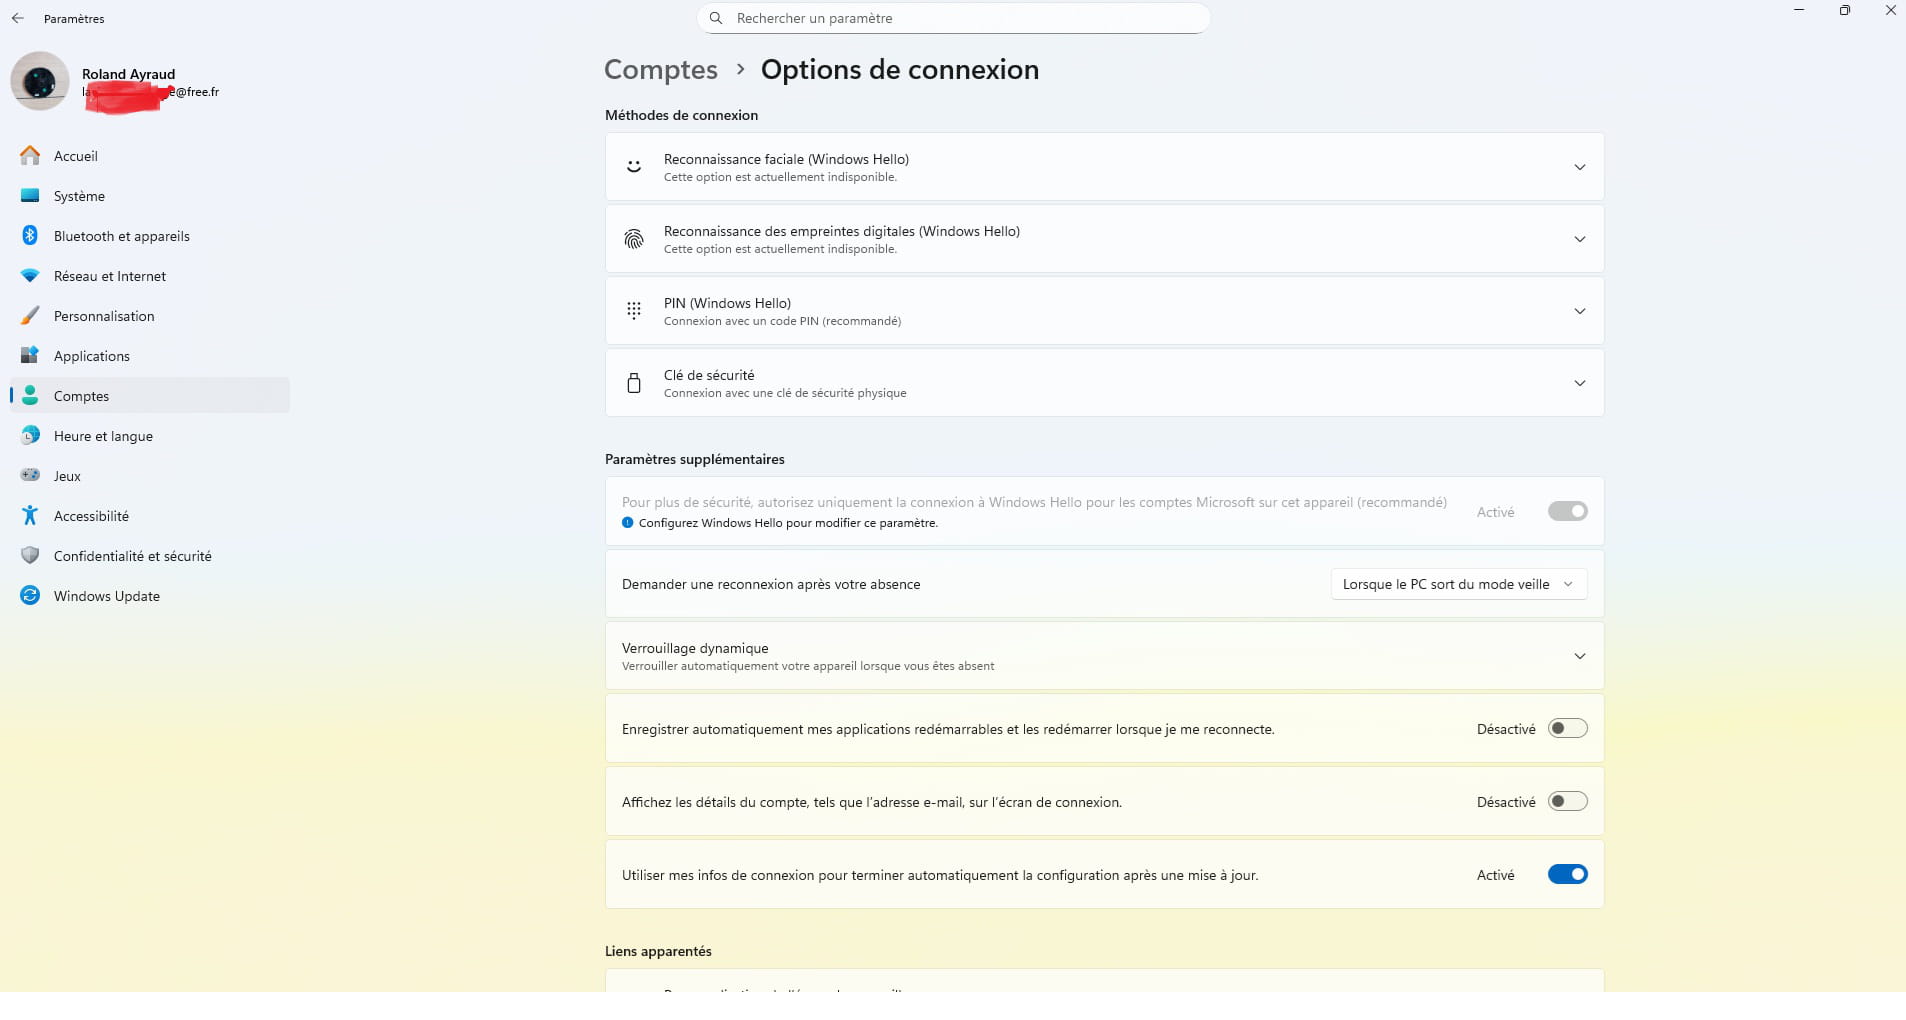1906x1020 pixels.
Task: Click the Rechercher un paramètre search box
Action: pos(953,18)
